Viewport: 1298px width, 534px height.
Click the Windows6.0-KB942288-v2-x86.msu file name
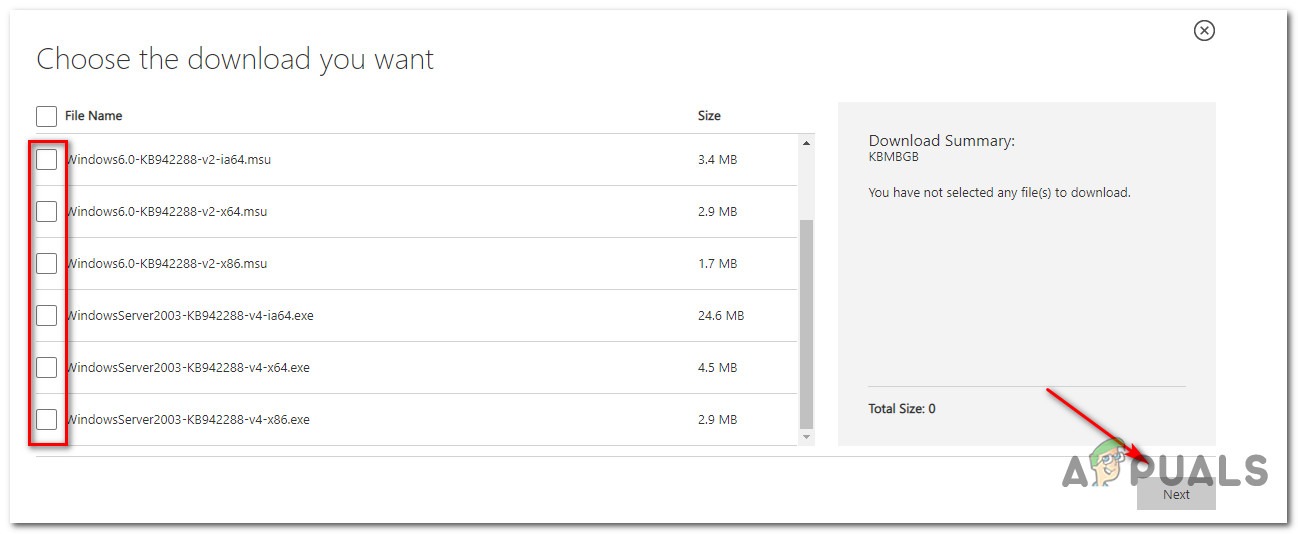166,264
